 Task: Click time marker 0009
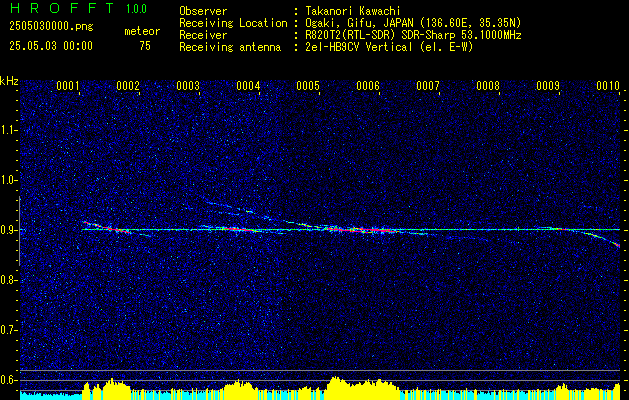click(548, 86)
